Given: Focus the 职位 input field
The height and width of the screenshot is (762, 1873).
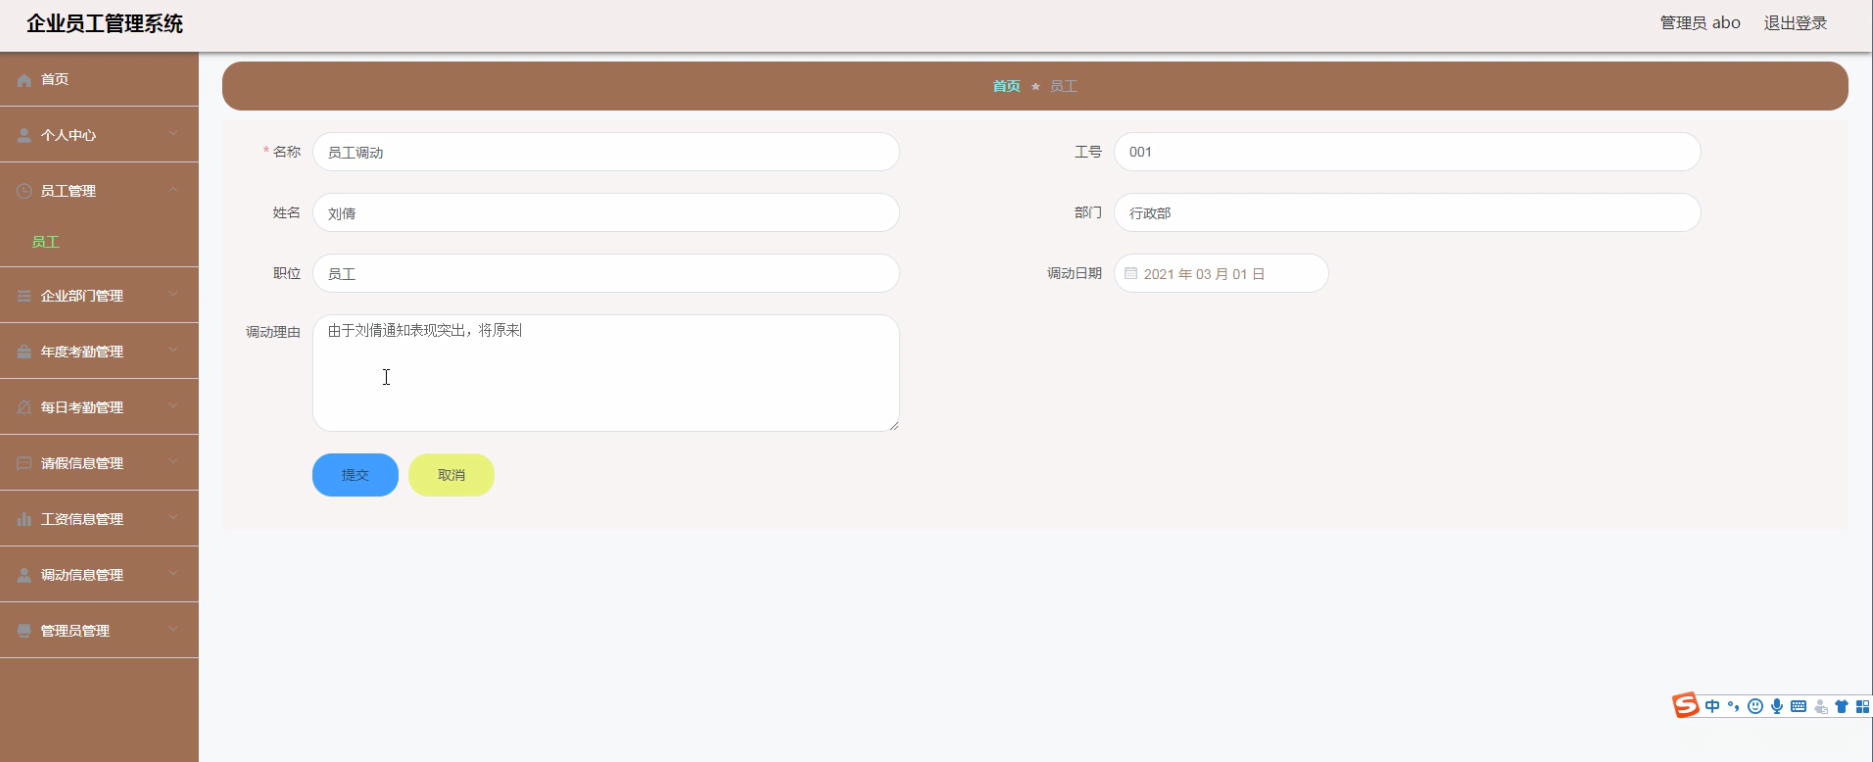Looking at the screenshot, I should pyautogui.click(x=606, y=273).
